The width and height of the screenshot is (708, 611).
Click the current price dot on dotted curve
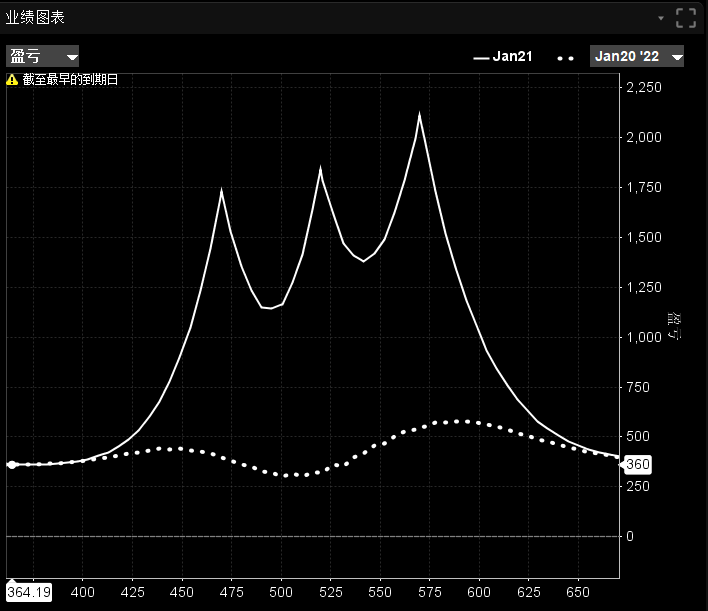[12, 465]
